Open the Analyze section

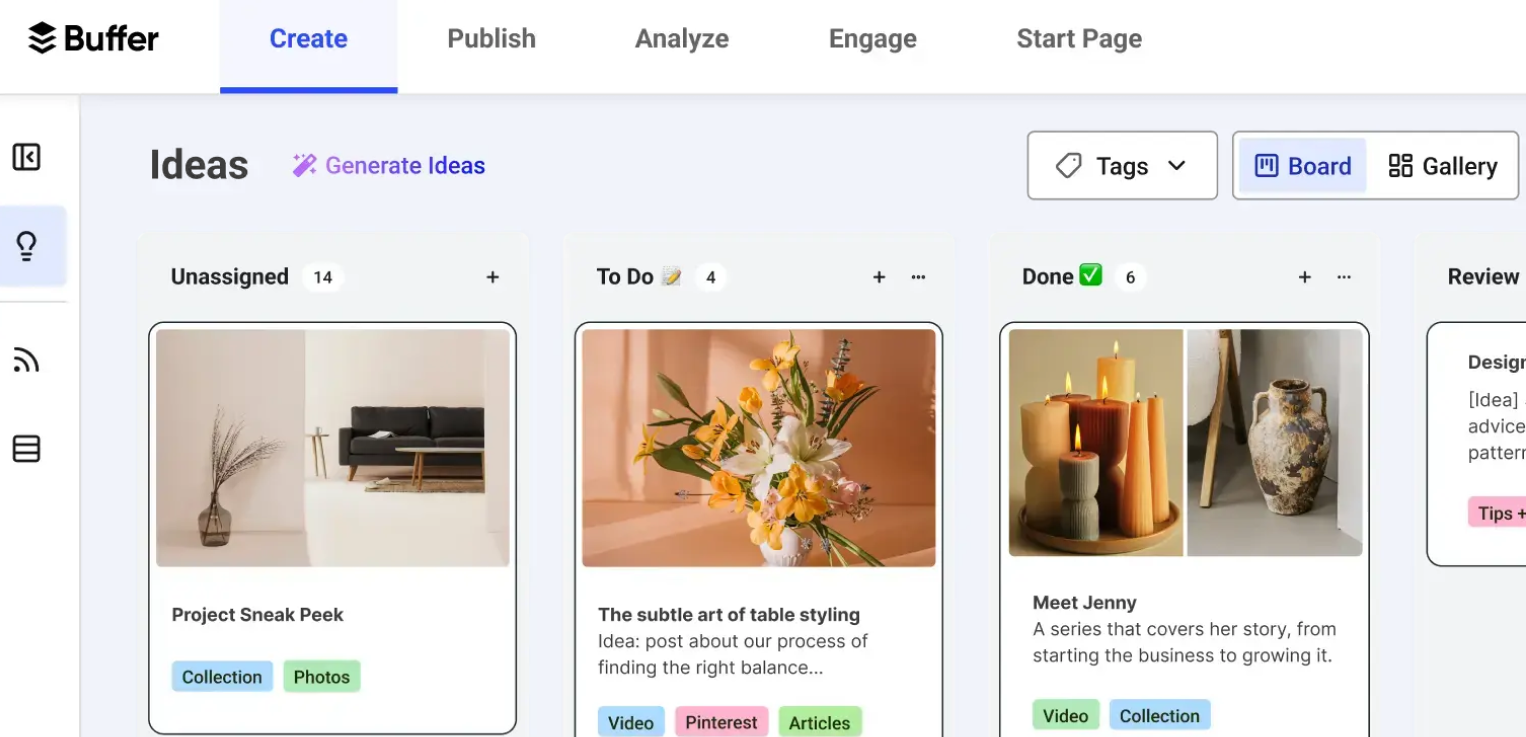click(681, 38)
